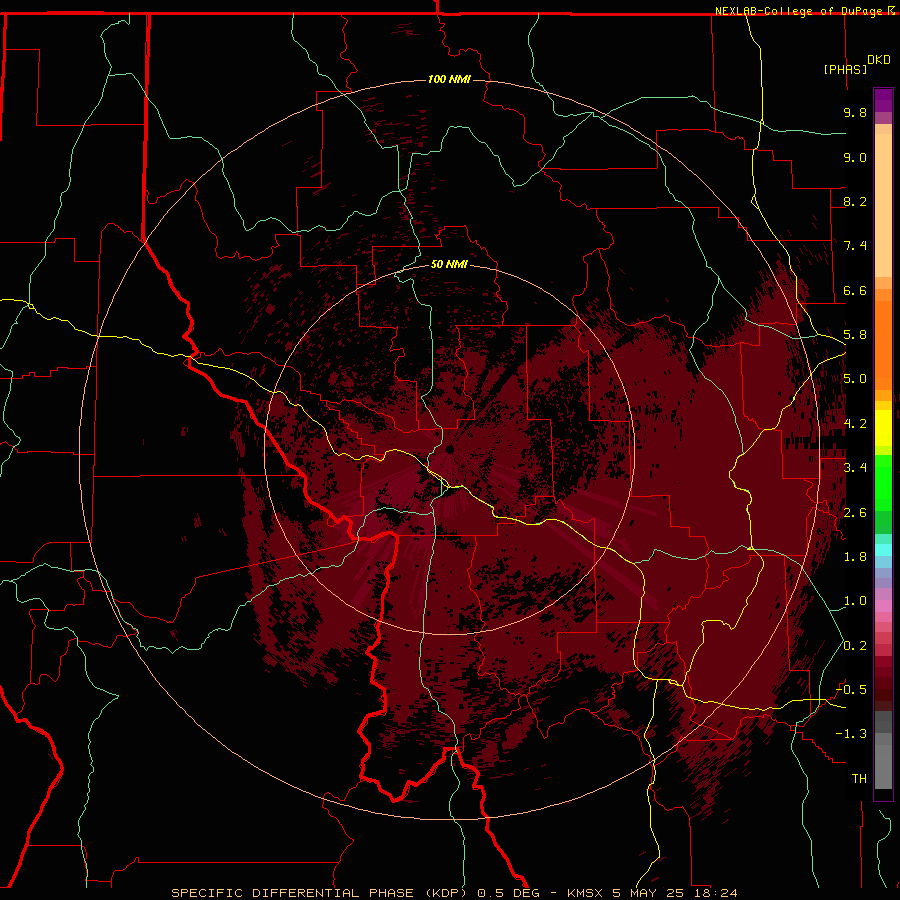Click the 7.4 value on the legend
This screenshot has height=900, width=900.
(x=855, y=246)
